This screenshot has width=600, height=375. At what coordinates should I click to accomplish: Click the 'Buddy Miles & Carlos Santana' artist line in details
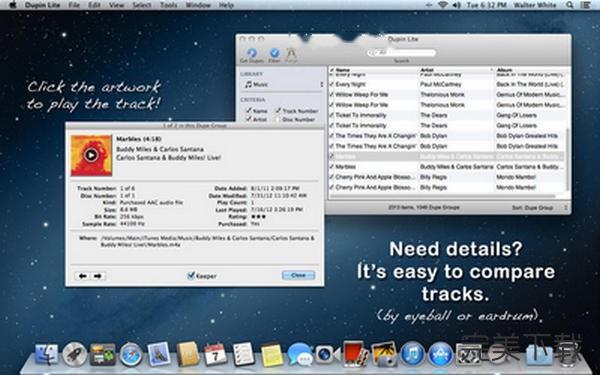(x=160, y=149)
